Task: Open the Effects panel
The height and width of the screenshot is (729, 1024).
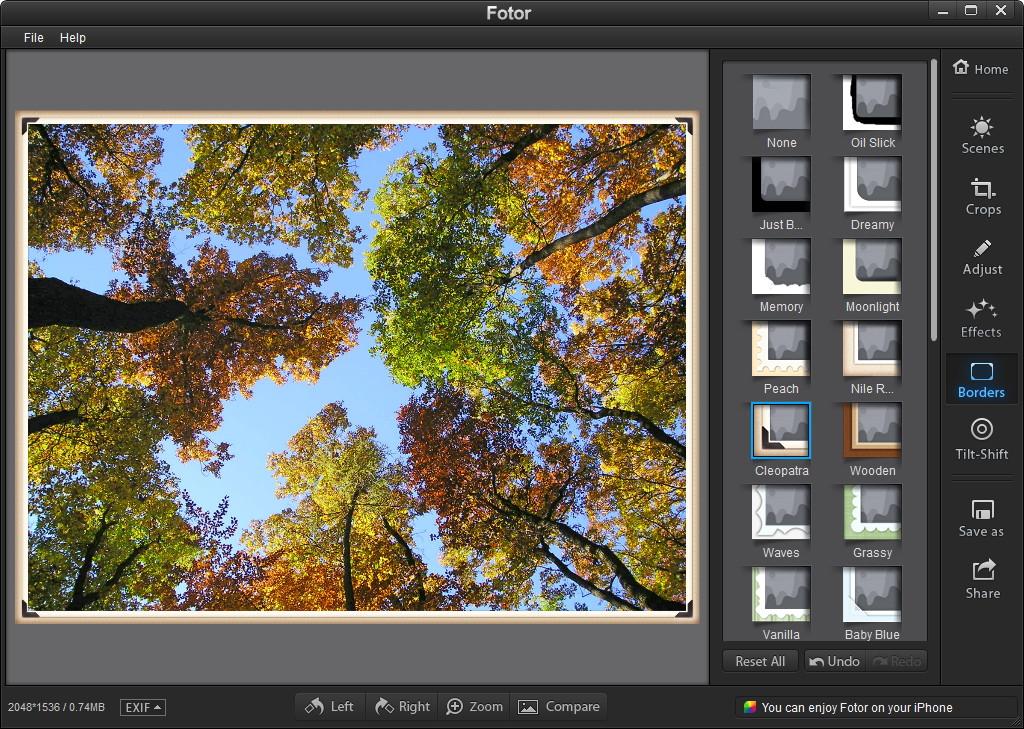Action: (x=981, y=318)
